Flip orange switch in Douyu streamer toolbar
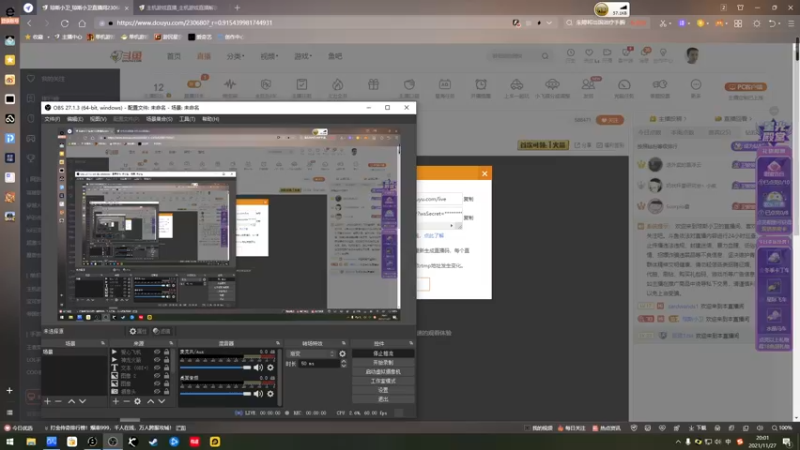800x450 pixels. pyautogui.click(x=194, y=84)
